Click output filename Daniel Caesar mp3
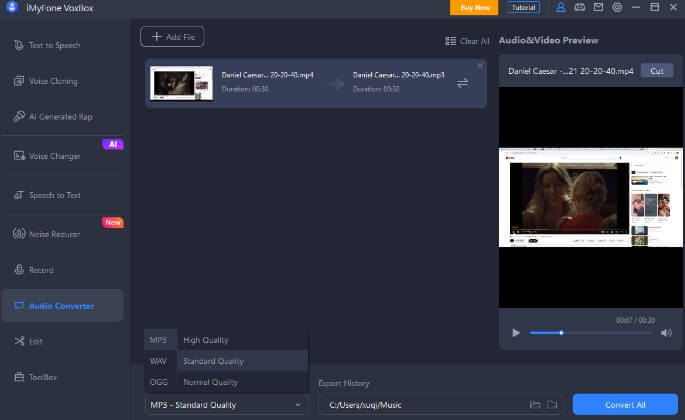This screenshot has height=420, width=685. click(x=398, y=75)
